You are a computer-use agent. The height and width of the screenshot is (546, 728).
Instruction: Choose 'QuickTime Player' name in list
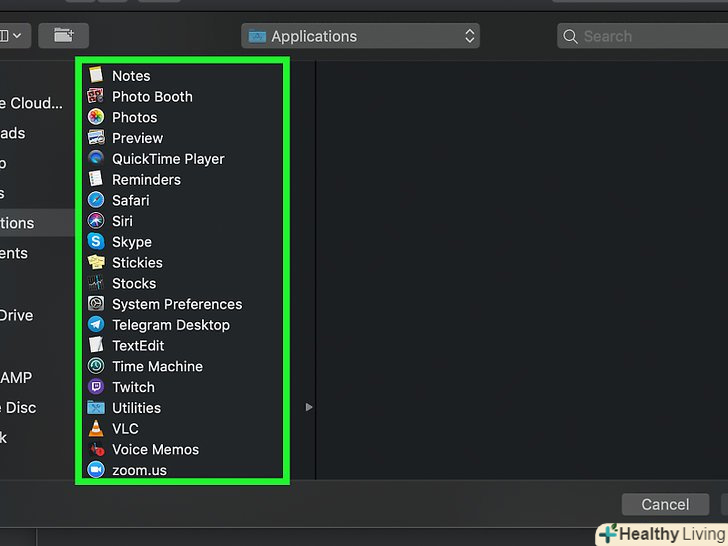pos(168,159)
